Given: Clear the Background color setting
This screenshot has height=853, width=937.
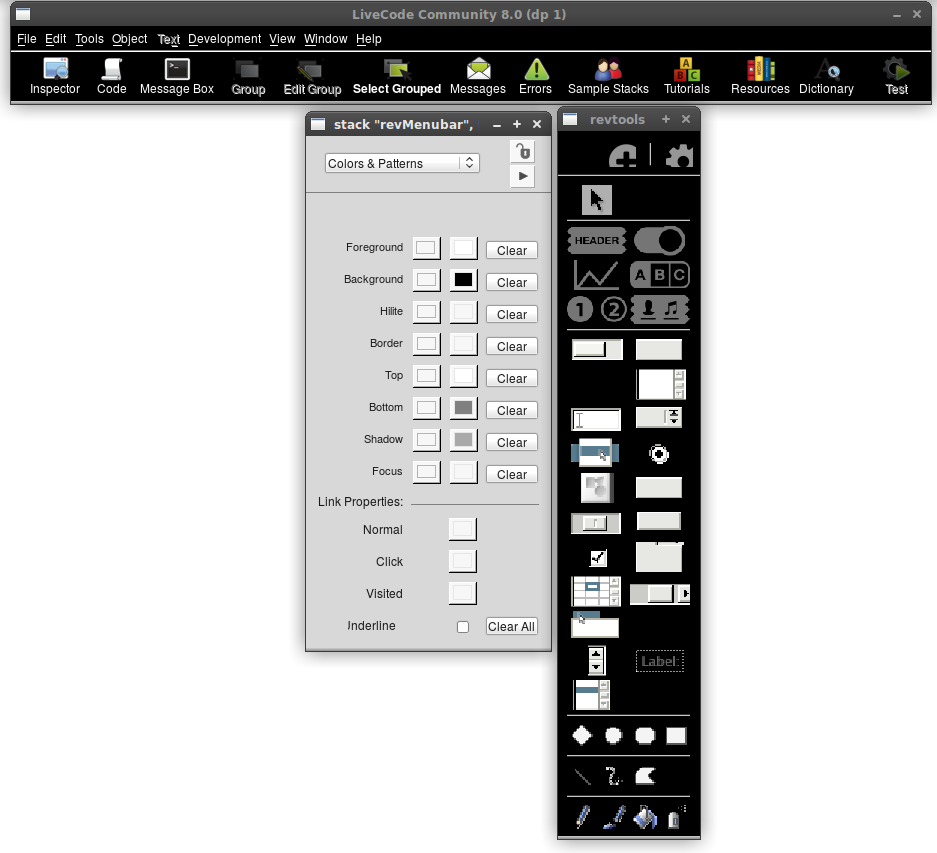Looking at the screenshot, I should (x=511, y=282).
